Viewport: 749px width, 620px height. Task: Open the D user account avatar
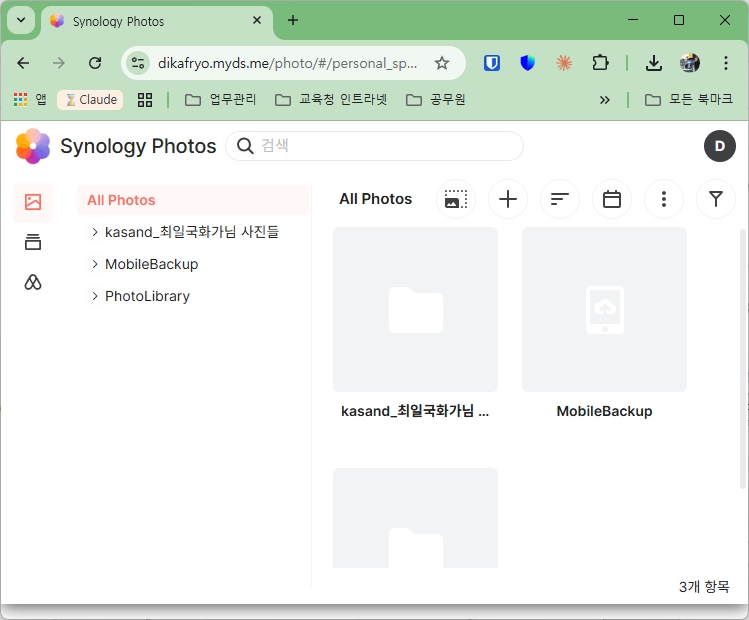pyautogui.click(x=719, y=146)
